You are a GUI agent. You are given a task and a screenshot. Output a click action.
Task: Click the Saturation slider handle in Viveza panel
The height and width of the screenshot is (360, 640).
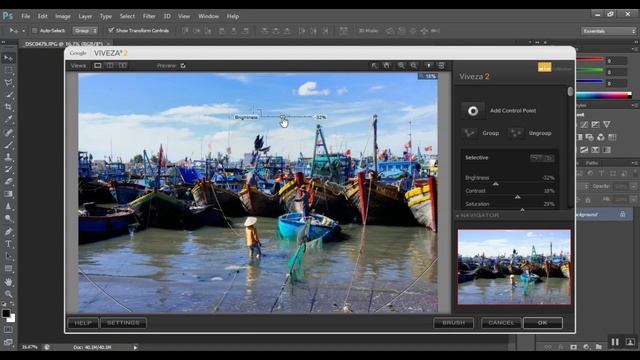tap(522, 209)
